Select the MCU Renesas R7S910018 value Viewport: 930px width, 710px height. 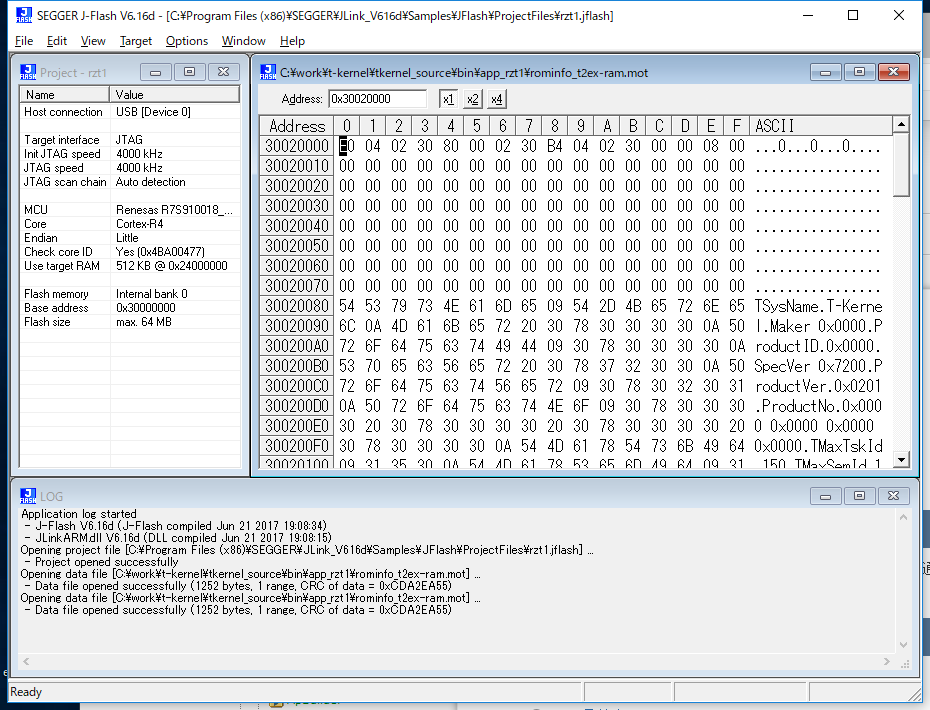[x=174, y=210]
